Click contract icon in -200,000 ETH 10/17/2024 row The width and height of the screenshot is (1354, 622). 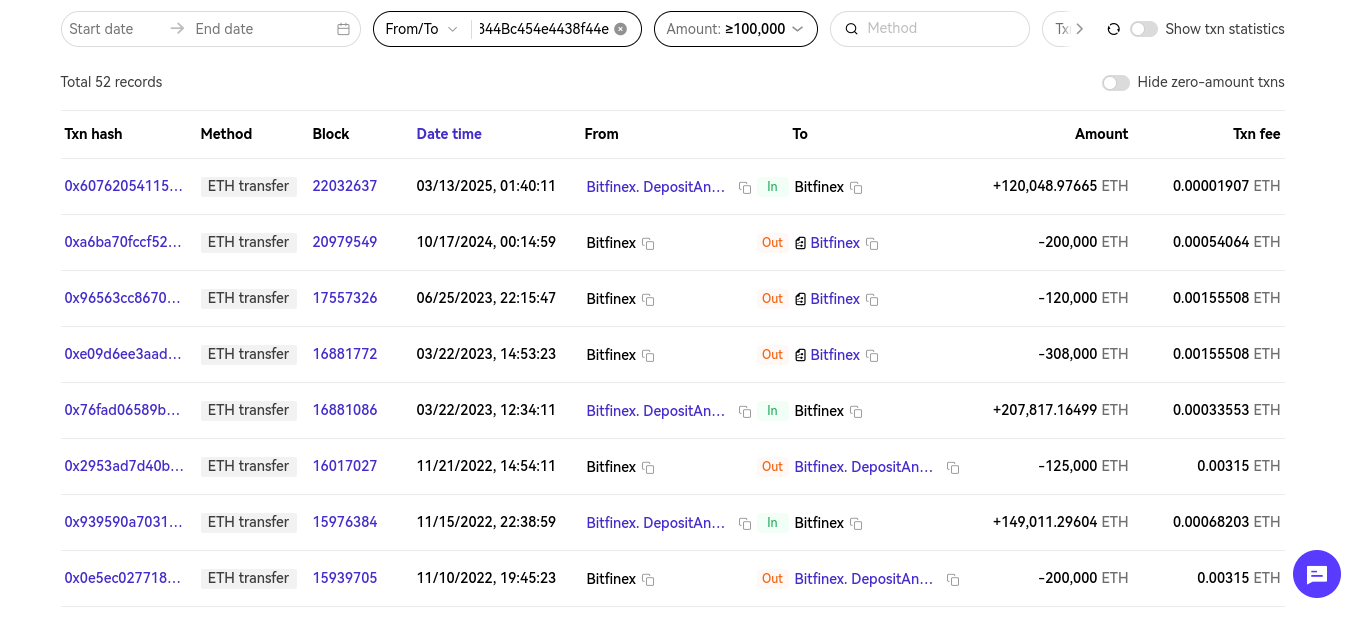coord(800,243)
